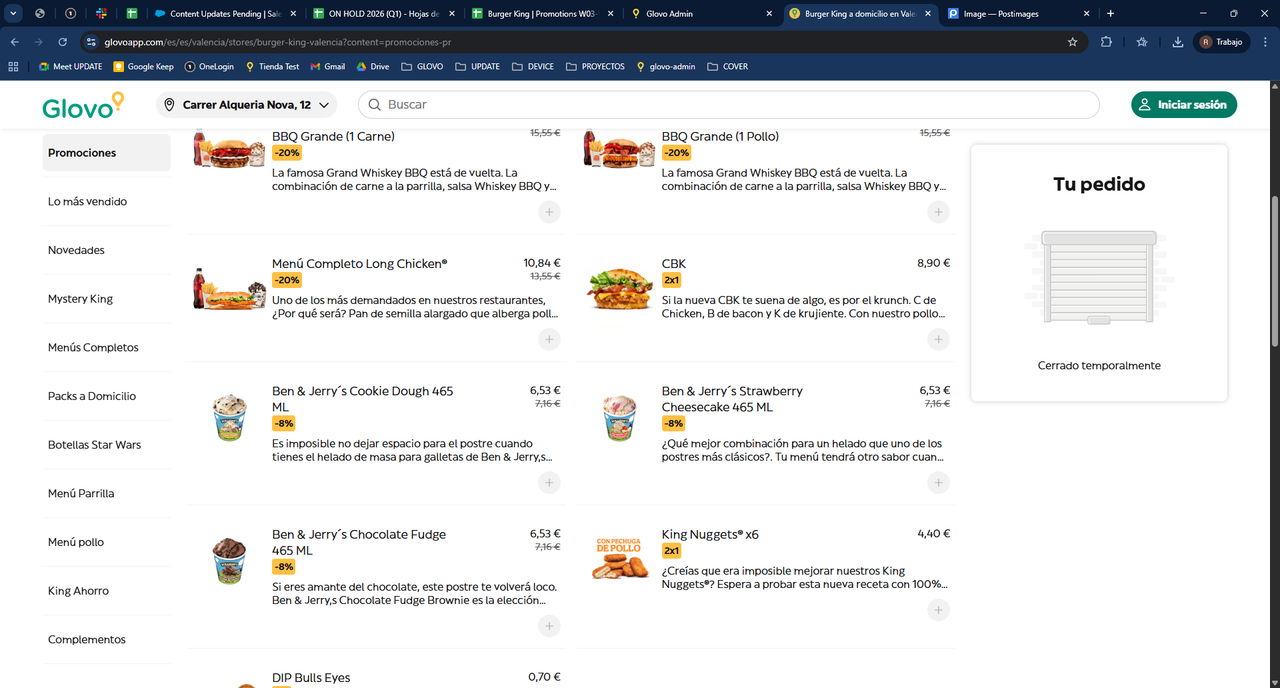Open the Trabajo profile menu

point(1222,42)
